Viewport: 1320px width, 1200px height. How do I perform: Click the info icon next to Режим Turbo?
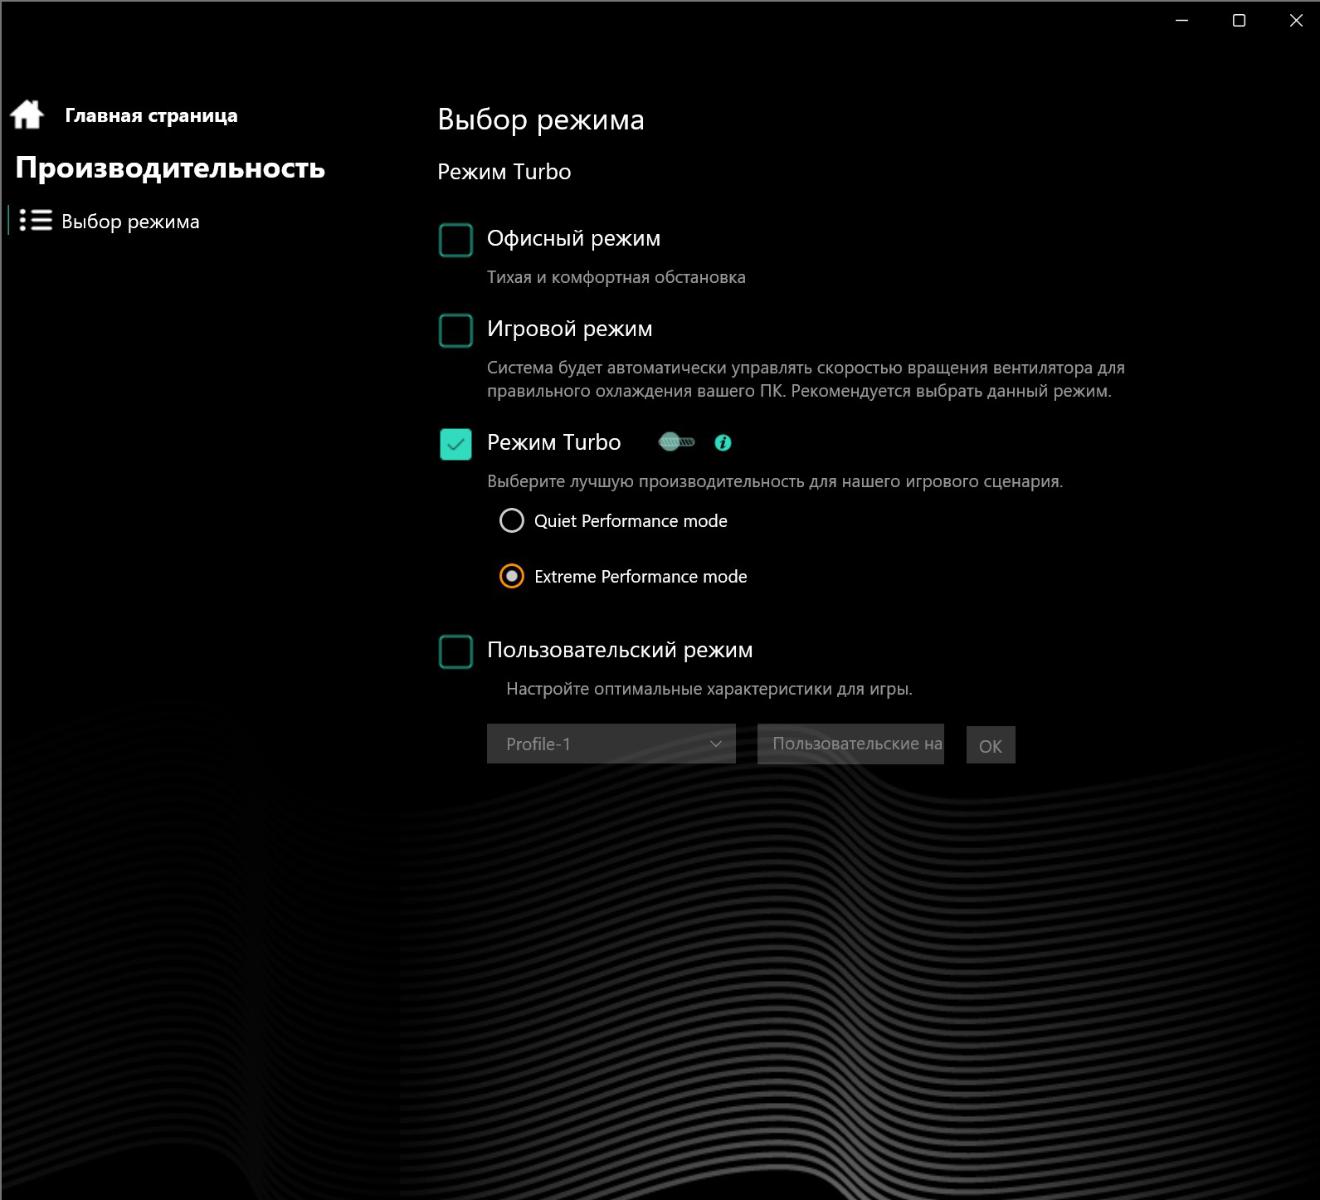pyautogui.click(x=723, y=442)
